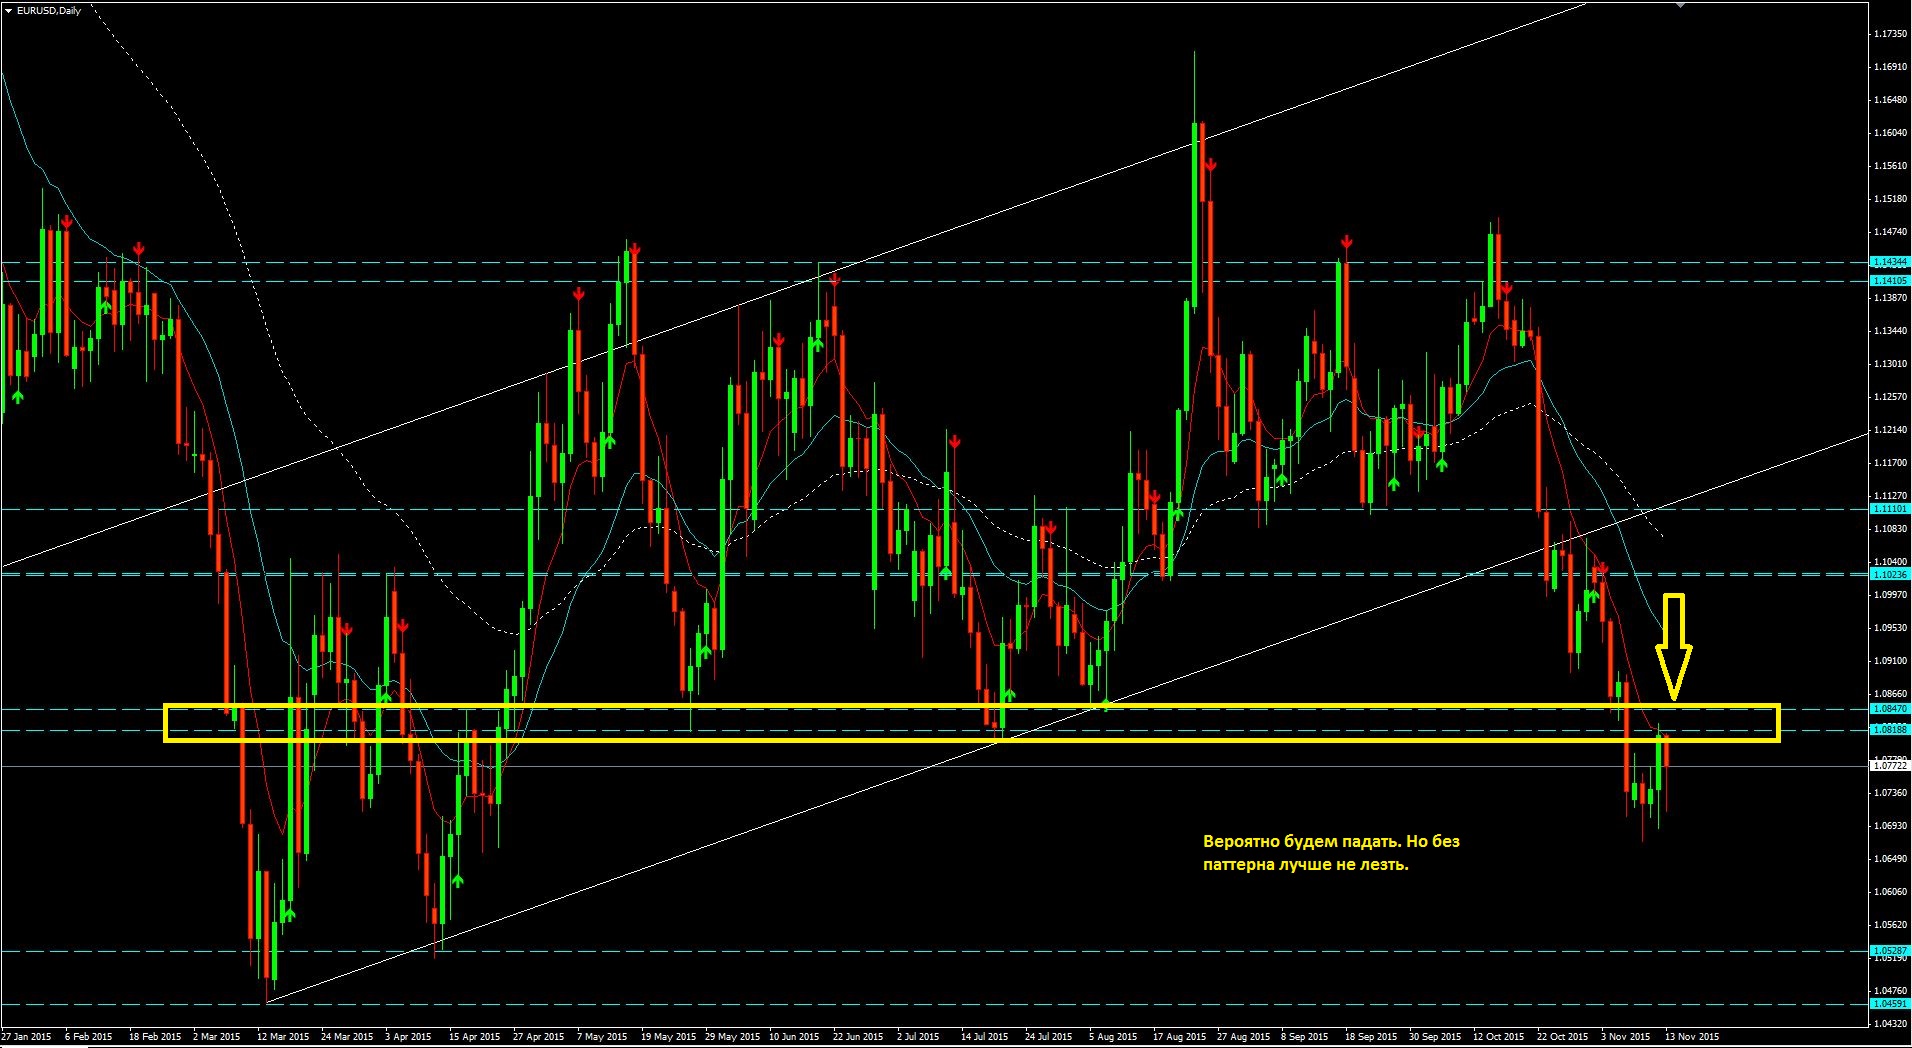The image size is (1912, 1048).
Task: Click the red signal arrow below the August peak
Action: (x=1210, y=164)
